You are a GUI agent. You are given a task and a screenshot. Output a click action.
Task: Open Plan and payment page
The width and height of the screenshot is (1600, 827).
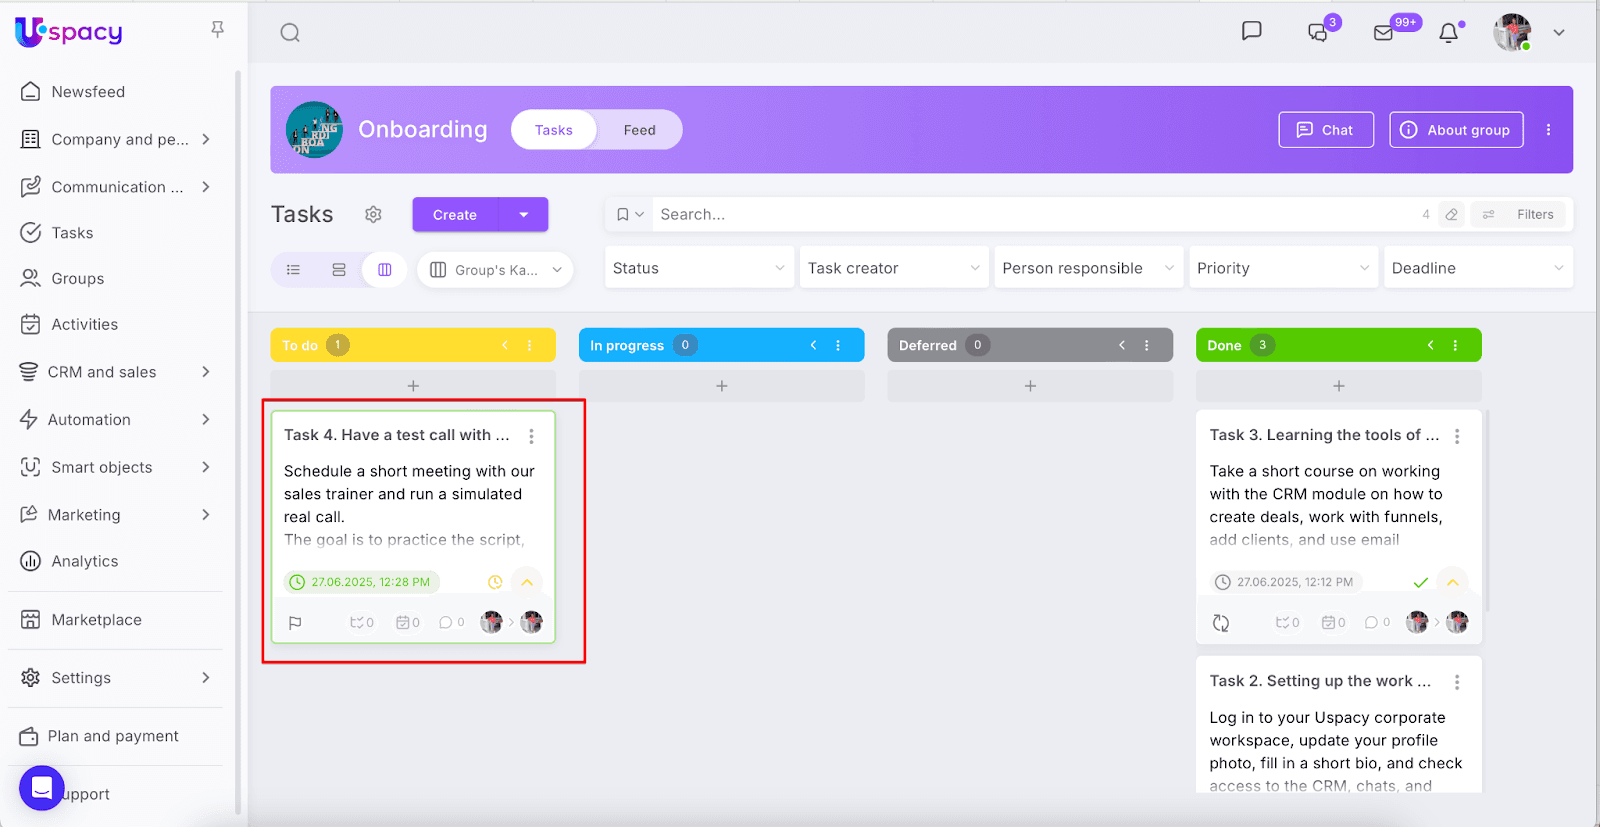(x=113, y=736)
